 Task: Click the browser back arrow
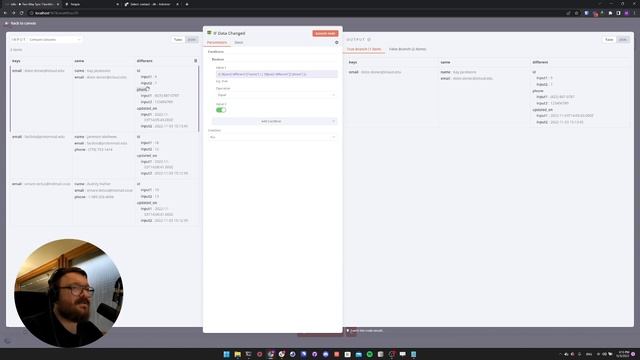(5, 13)
